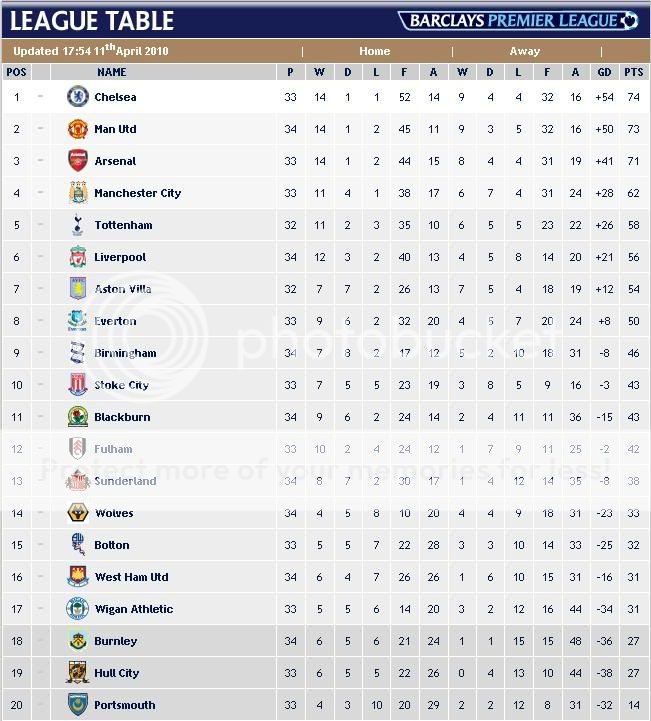Click the Chelsea club crest icon

point(77,97)
